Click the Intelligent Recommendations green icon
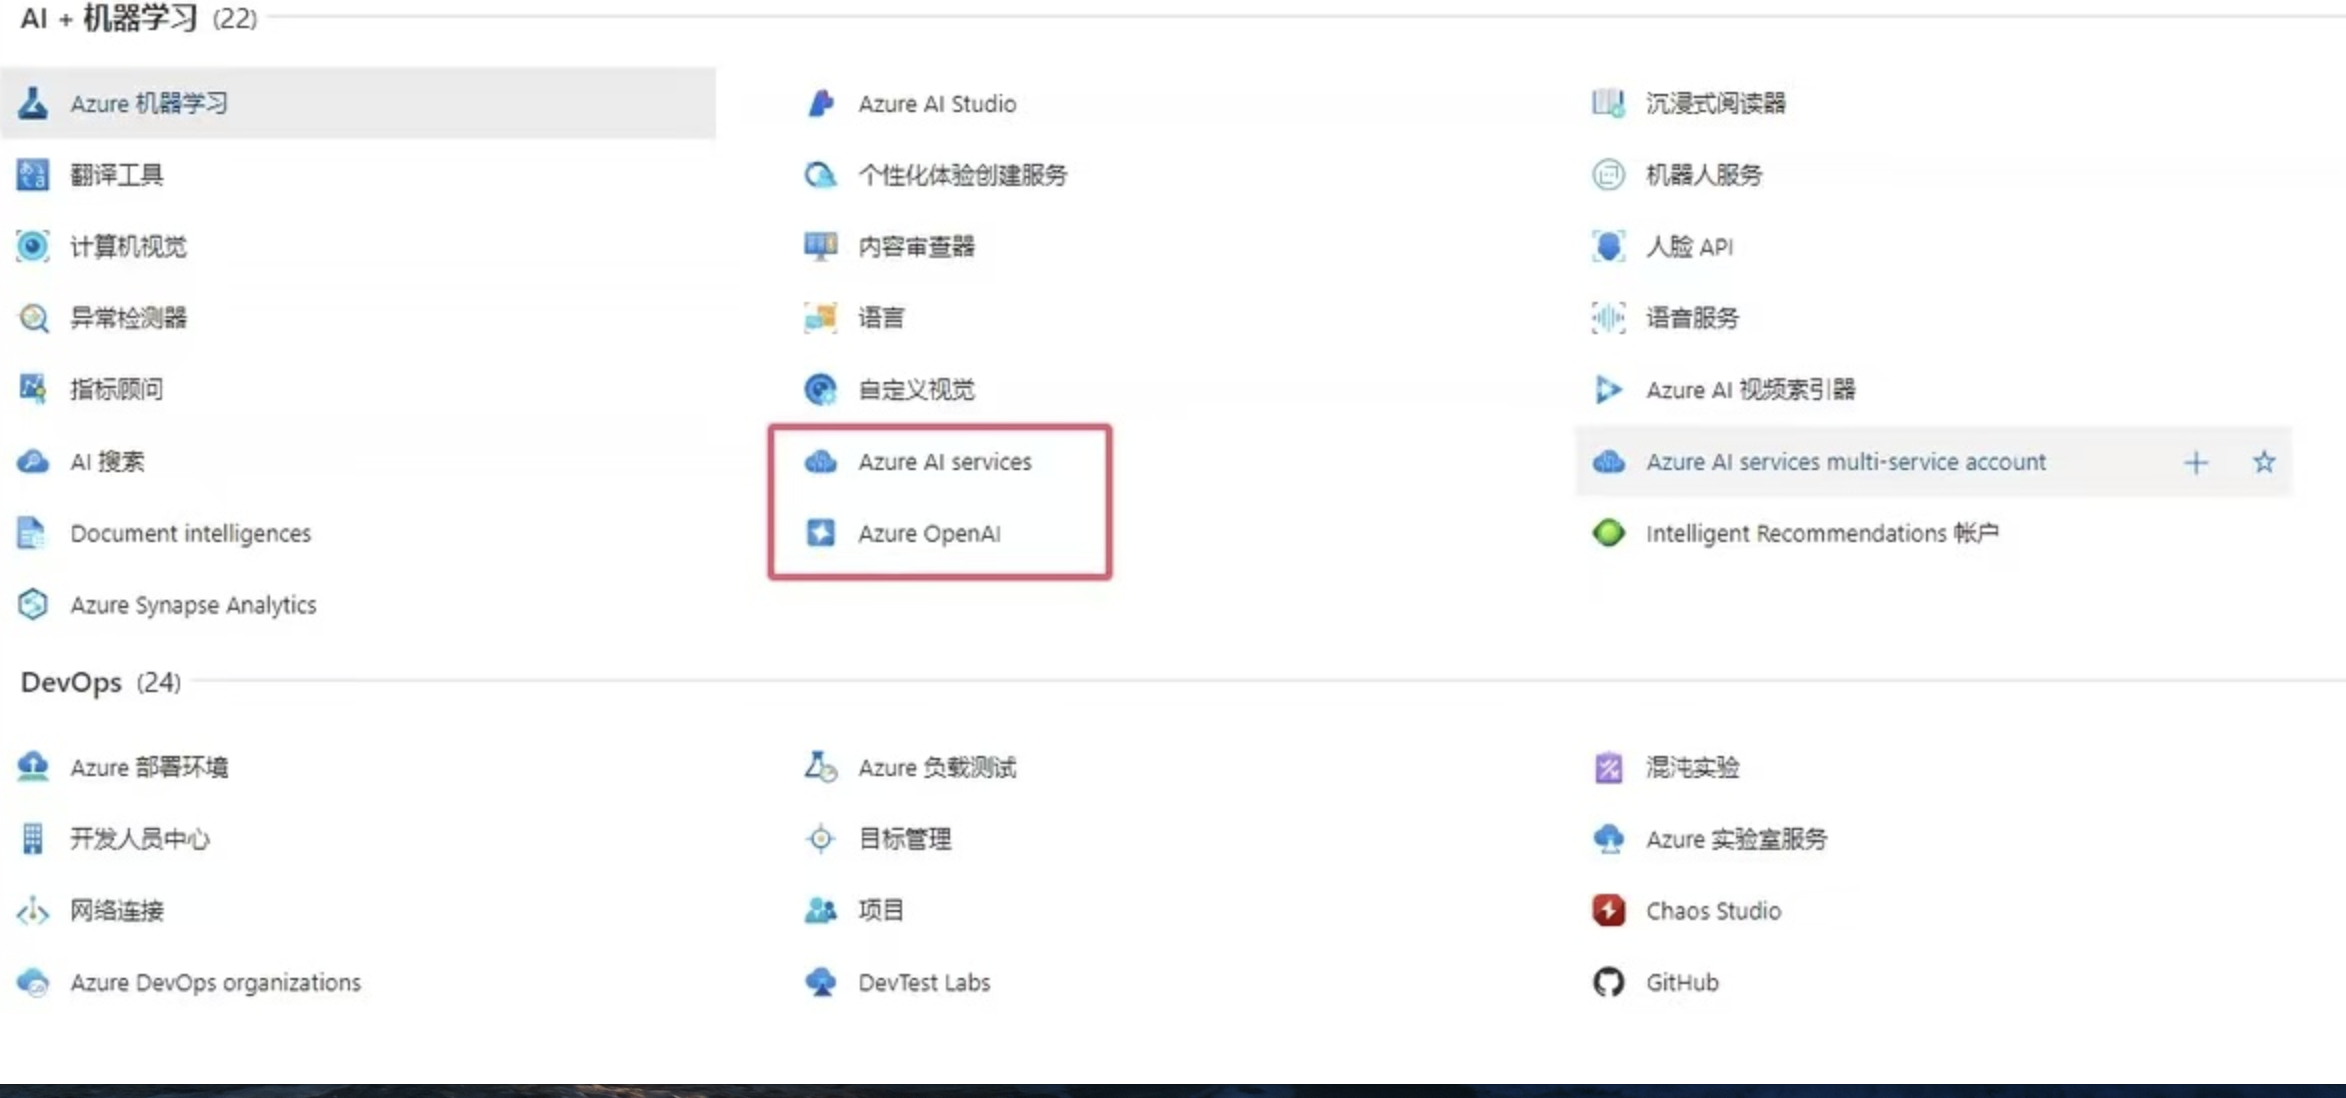The image size is (2346, 1098). click(1609, 533)
